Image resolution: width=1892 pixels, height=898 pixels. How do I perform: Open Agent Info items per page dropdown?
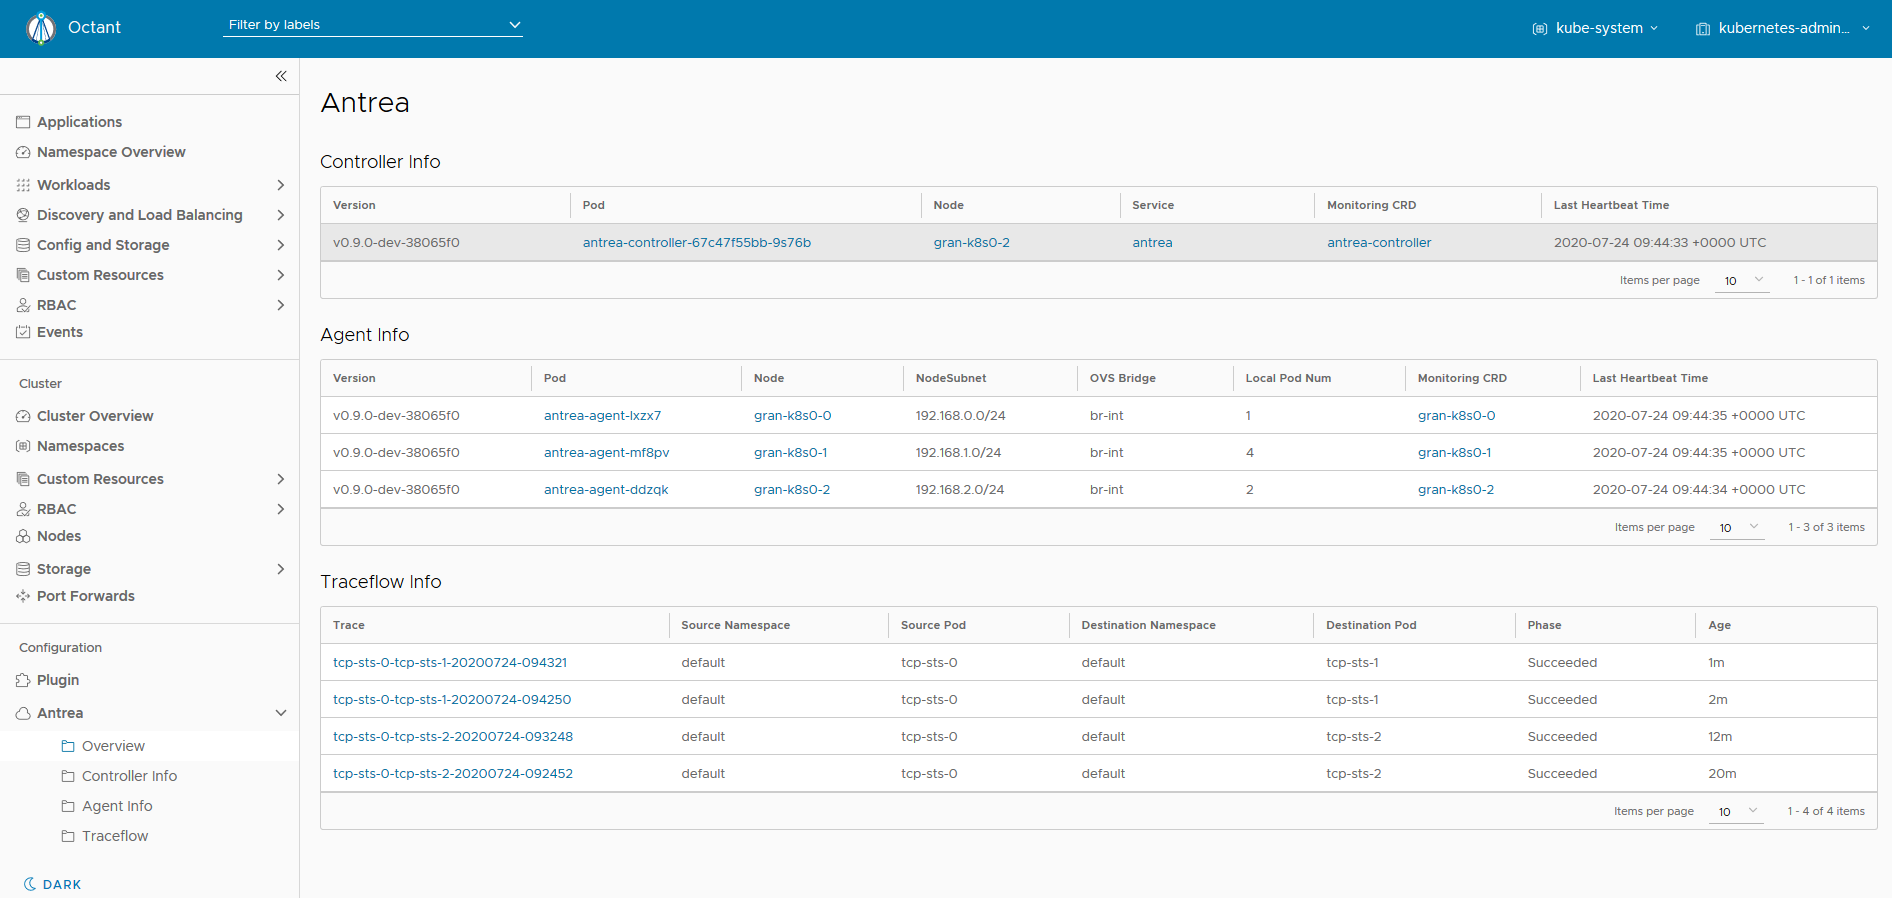tap(1738, 528)
